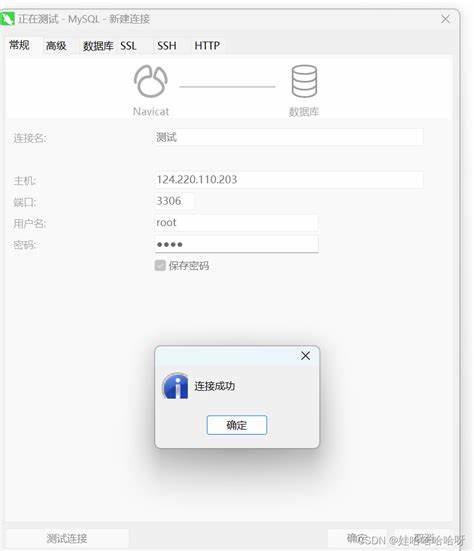Image resolution: width=474 pixels, height=551 pixels.
Task: Click the green Navicat title bar icon
Action: click(x=7, y=19)
